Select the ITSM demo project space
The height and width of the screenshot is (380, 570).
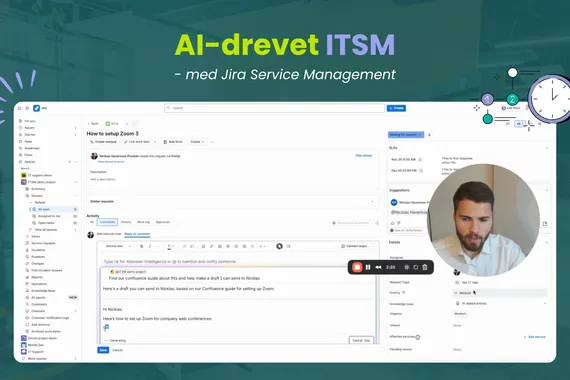point(42,182)
